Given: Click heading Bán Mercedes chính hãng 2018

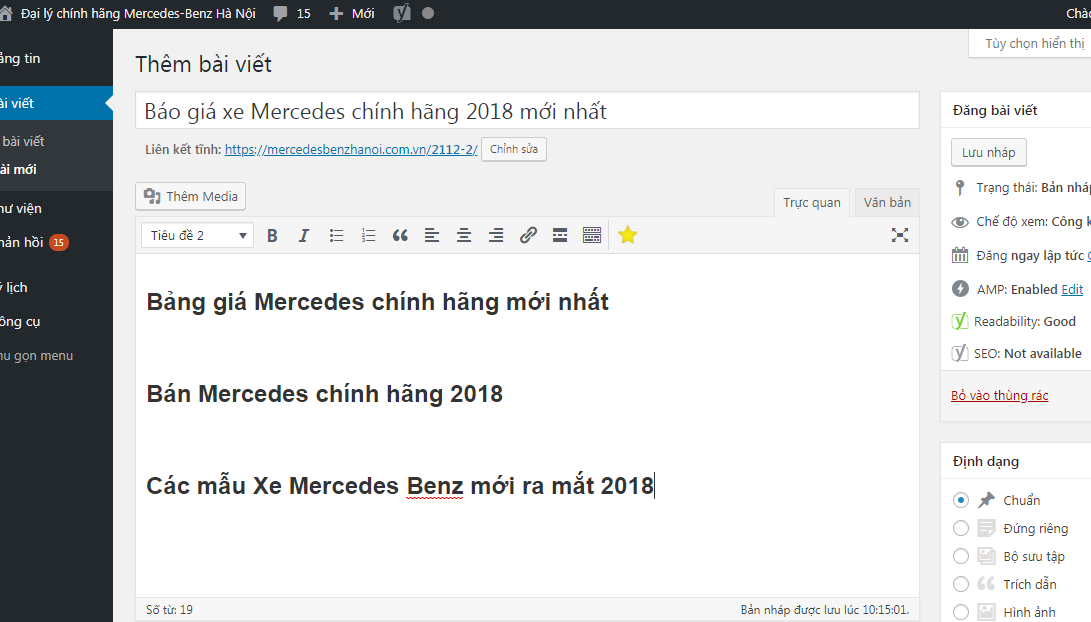Looking at the screenshot, I should pos(324,394).
